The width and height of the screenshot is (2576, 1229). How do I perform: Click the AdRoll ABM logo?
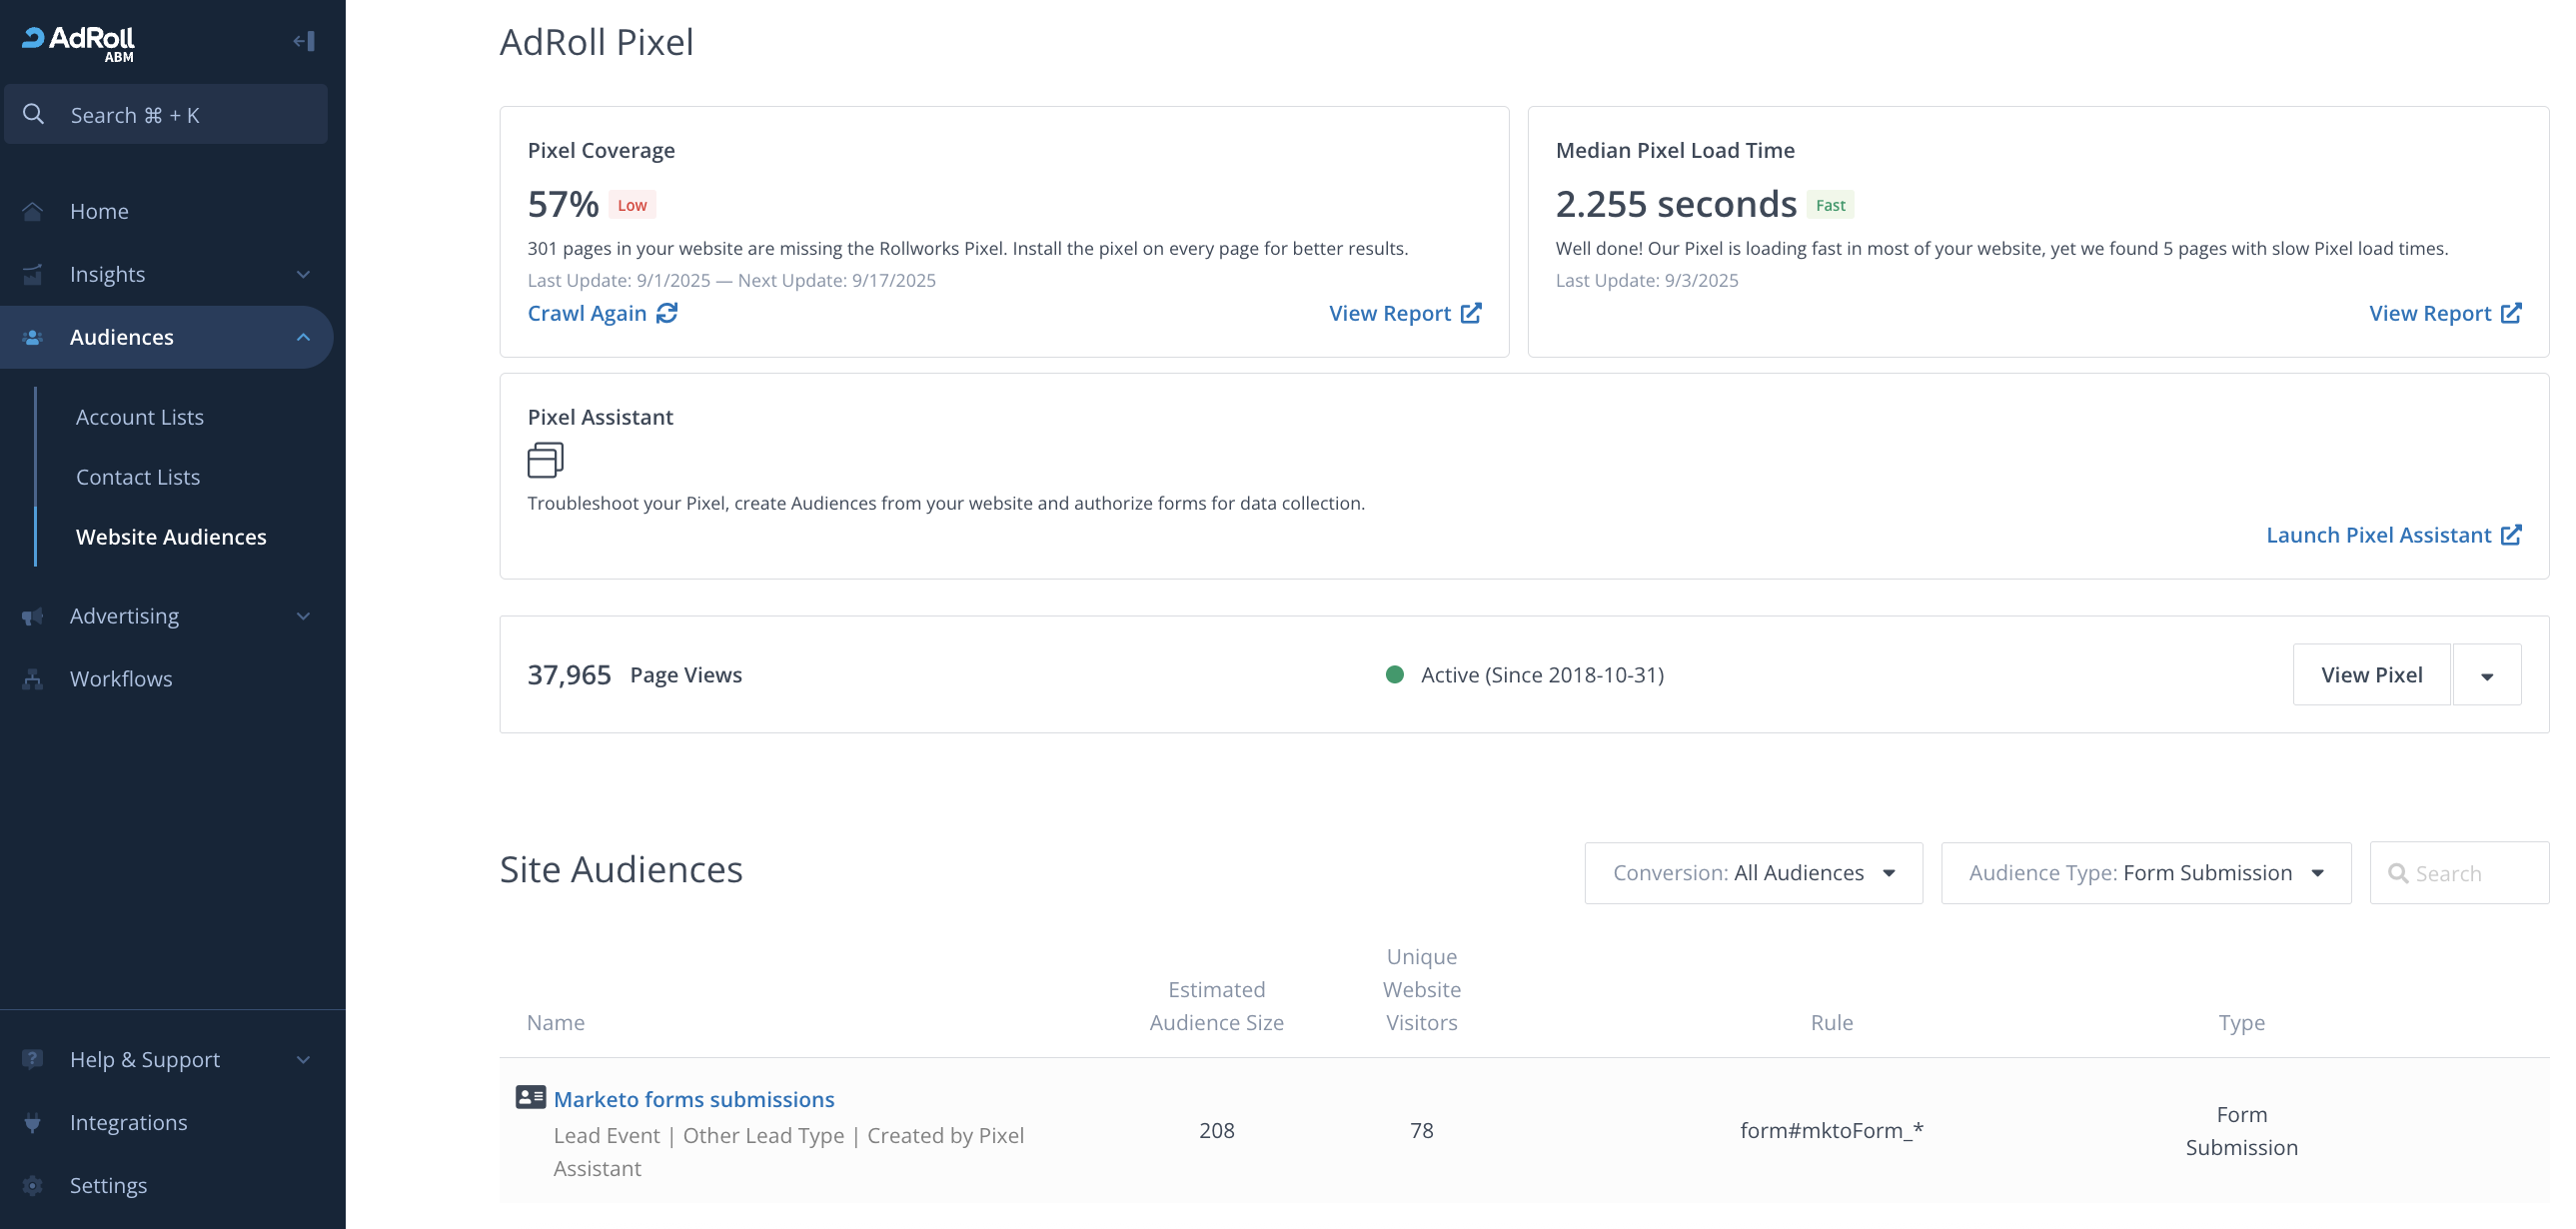click(x=79, y=42)
